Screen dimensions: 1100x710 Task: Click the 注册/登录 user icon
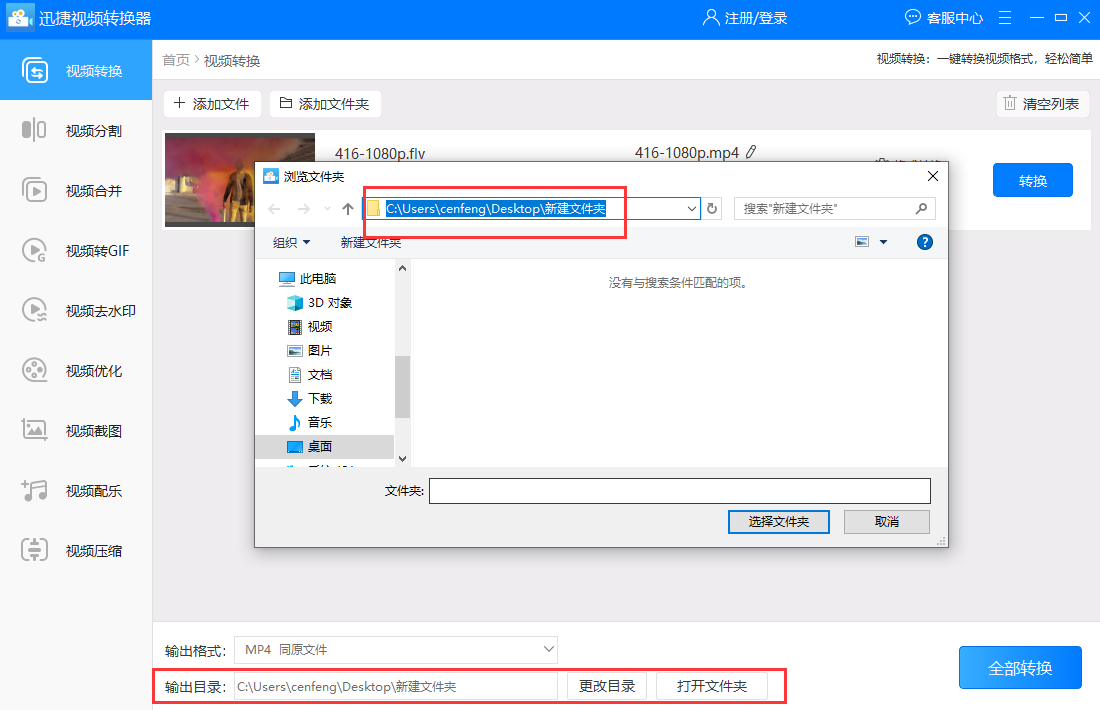pyautogui.click(x=711, y=18)
